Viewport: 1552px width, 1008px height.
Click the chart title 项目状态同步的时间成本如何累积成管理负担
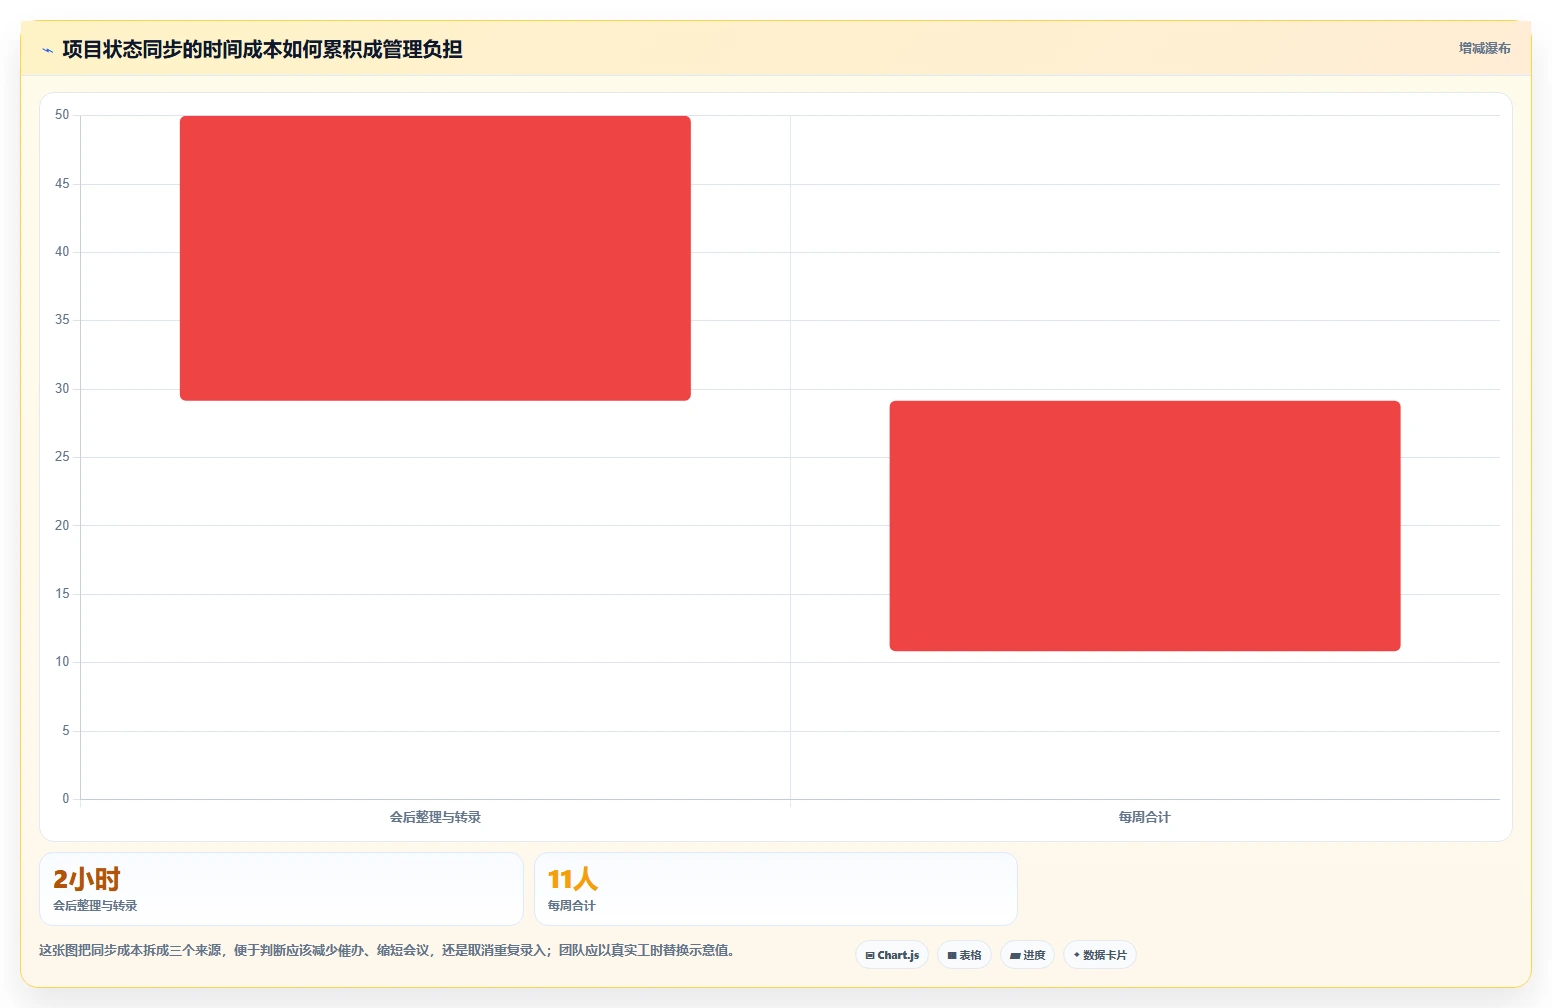[x=262, y=49]
